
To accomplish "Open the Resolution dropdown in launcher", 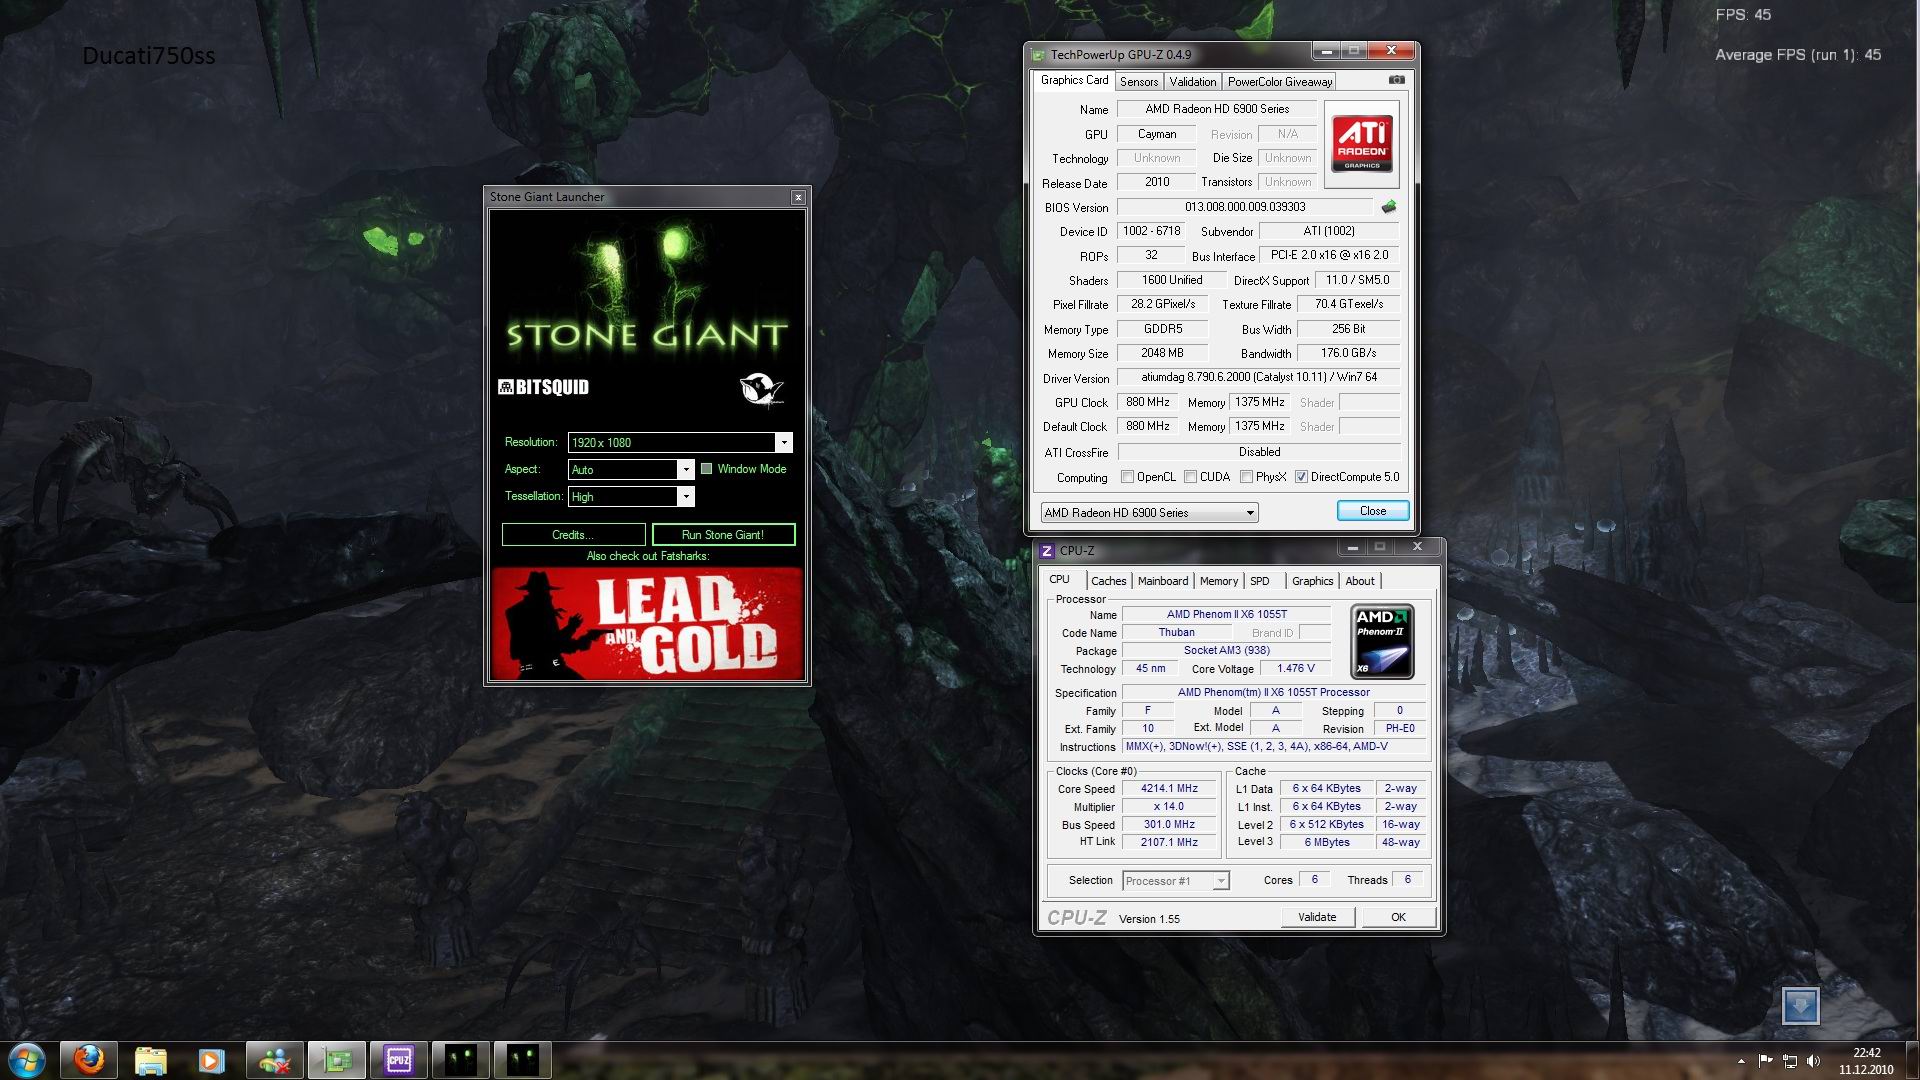I will (x=783, y=442).
